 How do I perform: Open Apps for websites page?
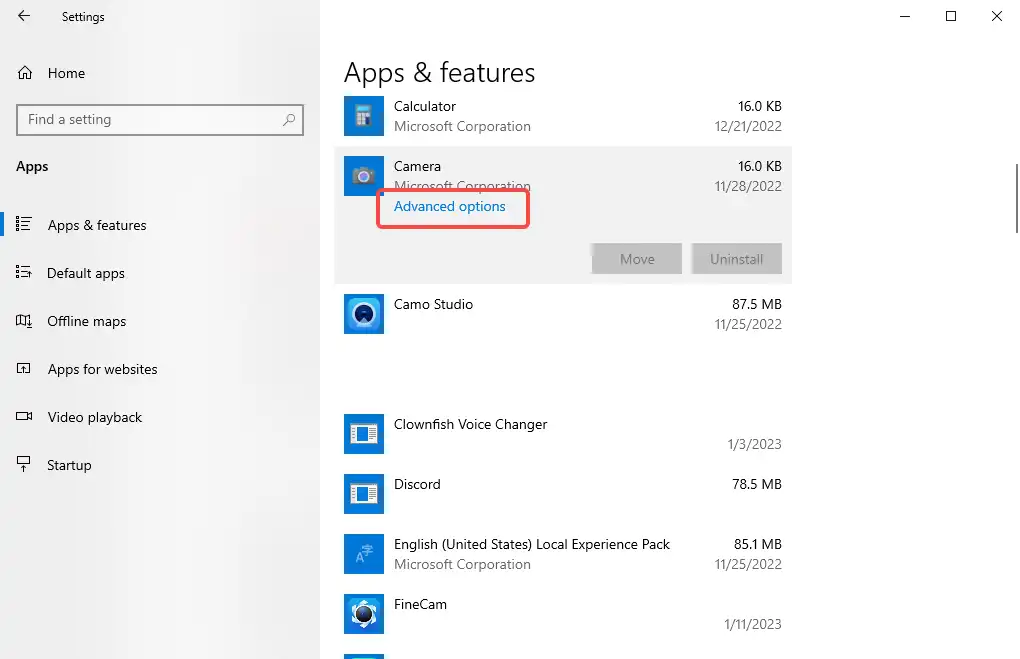102,370
